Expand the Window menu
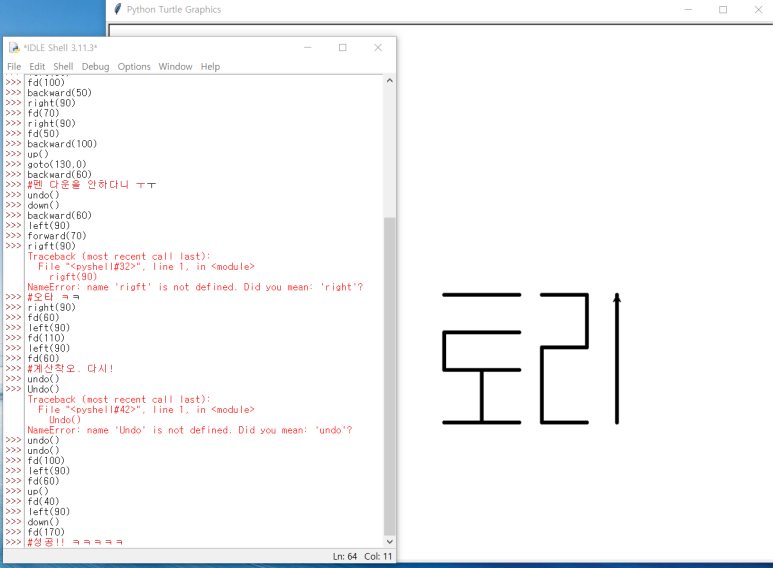The height and width of the screenshot is (568, 773). (x=175, y=67)
